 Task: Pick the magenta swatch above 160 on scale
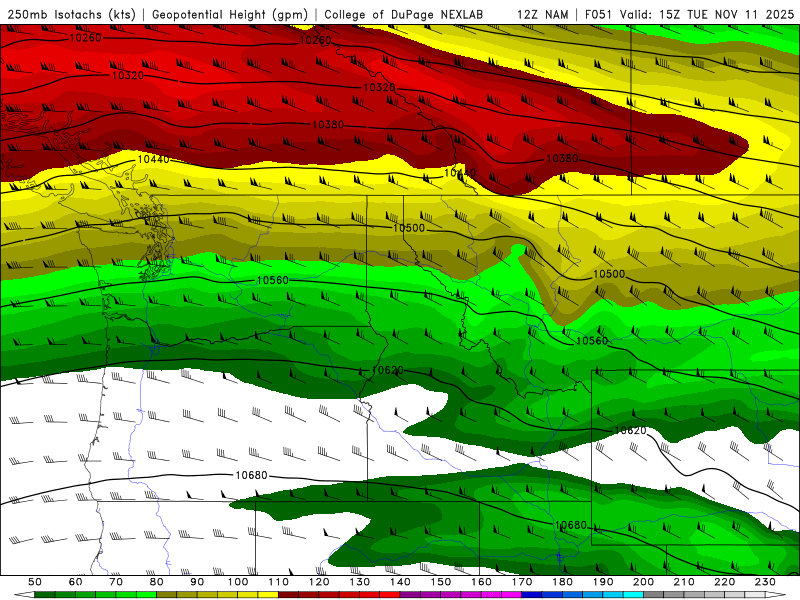coord(491,595)
